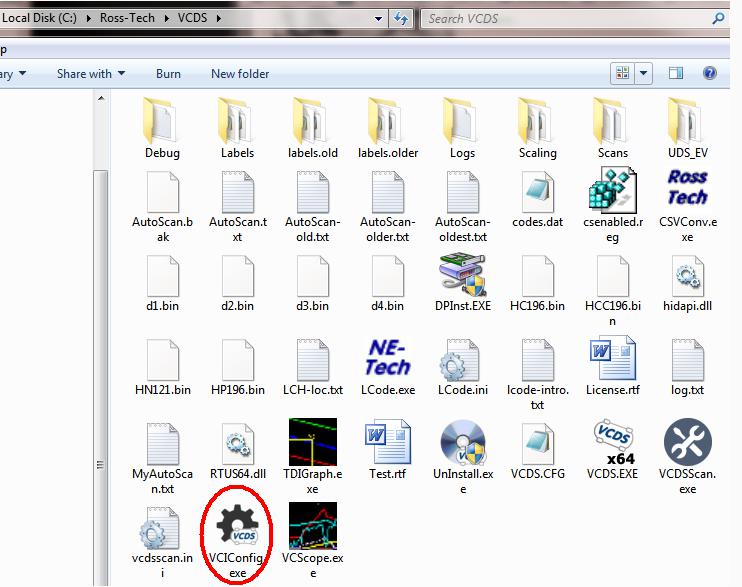Click the search magnifier icon

pos(718,18)
